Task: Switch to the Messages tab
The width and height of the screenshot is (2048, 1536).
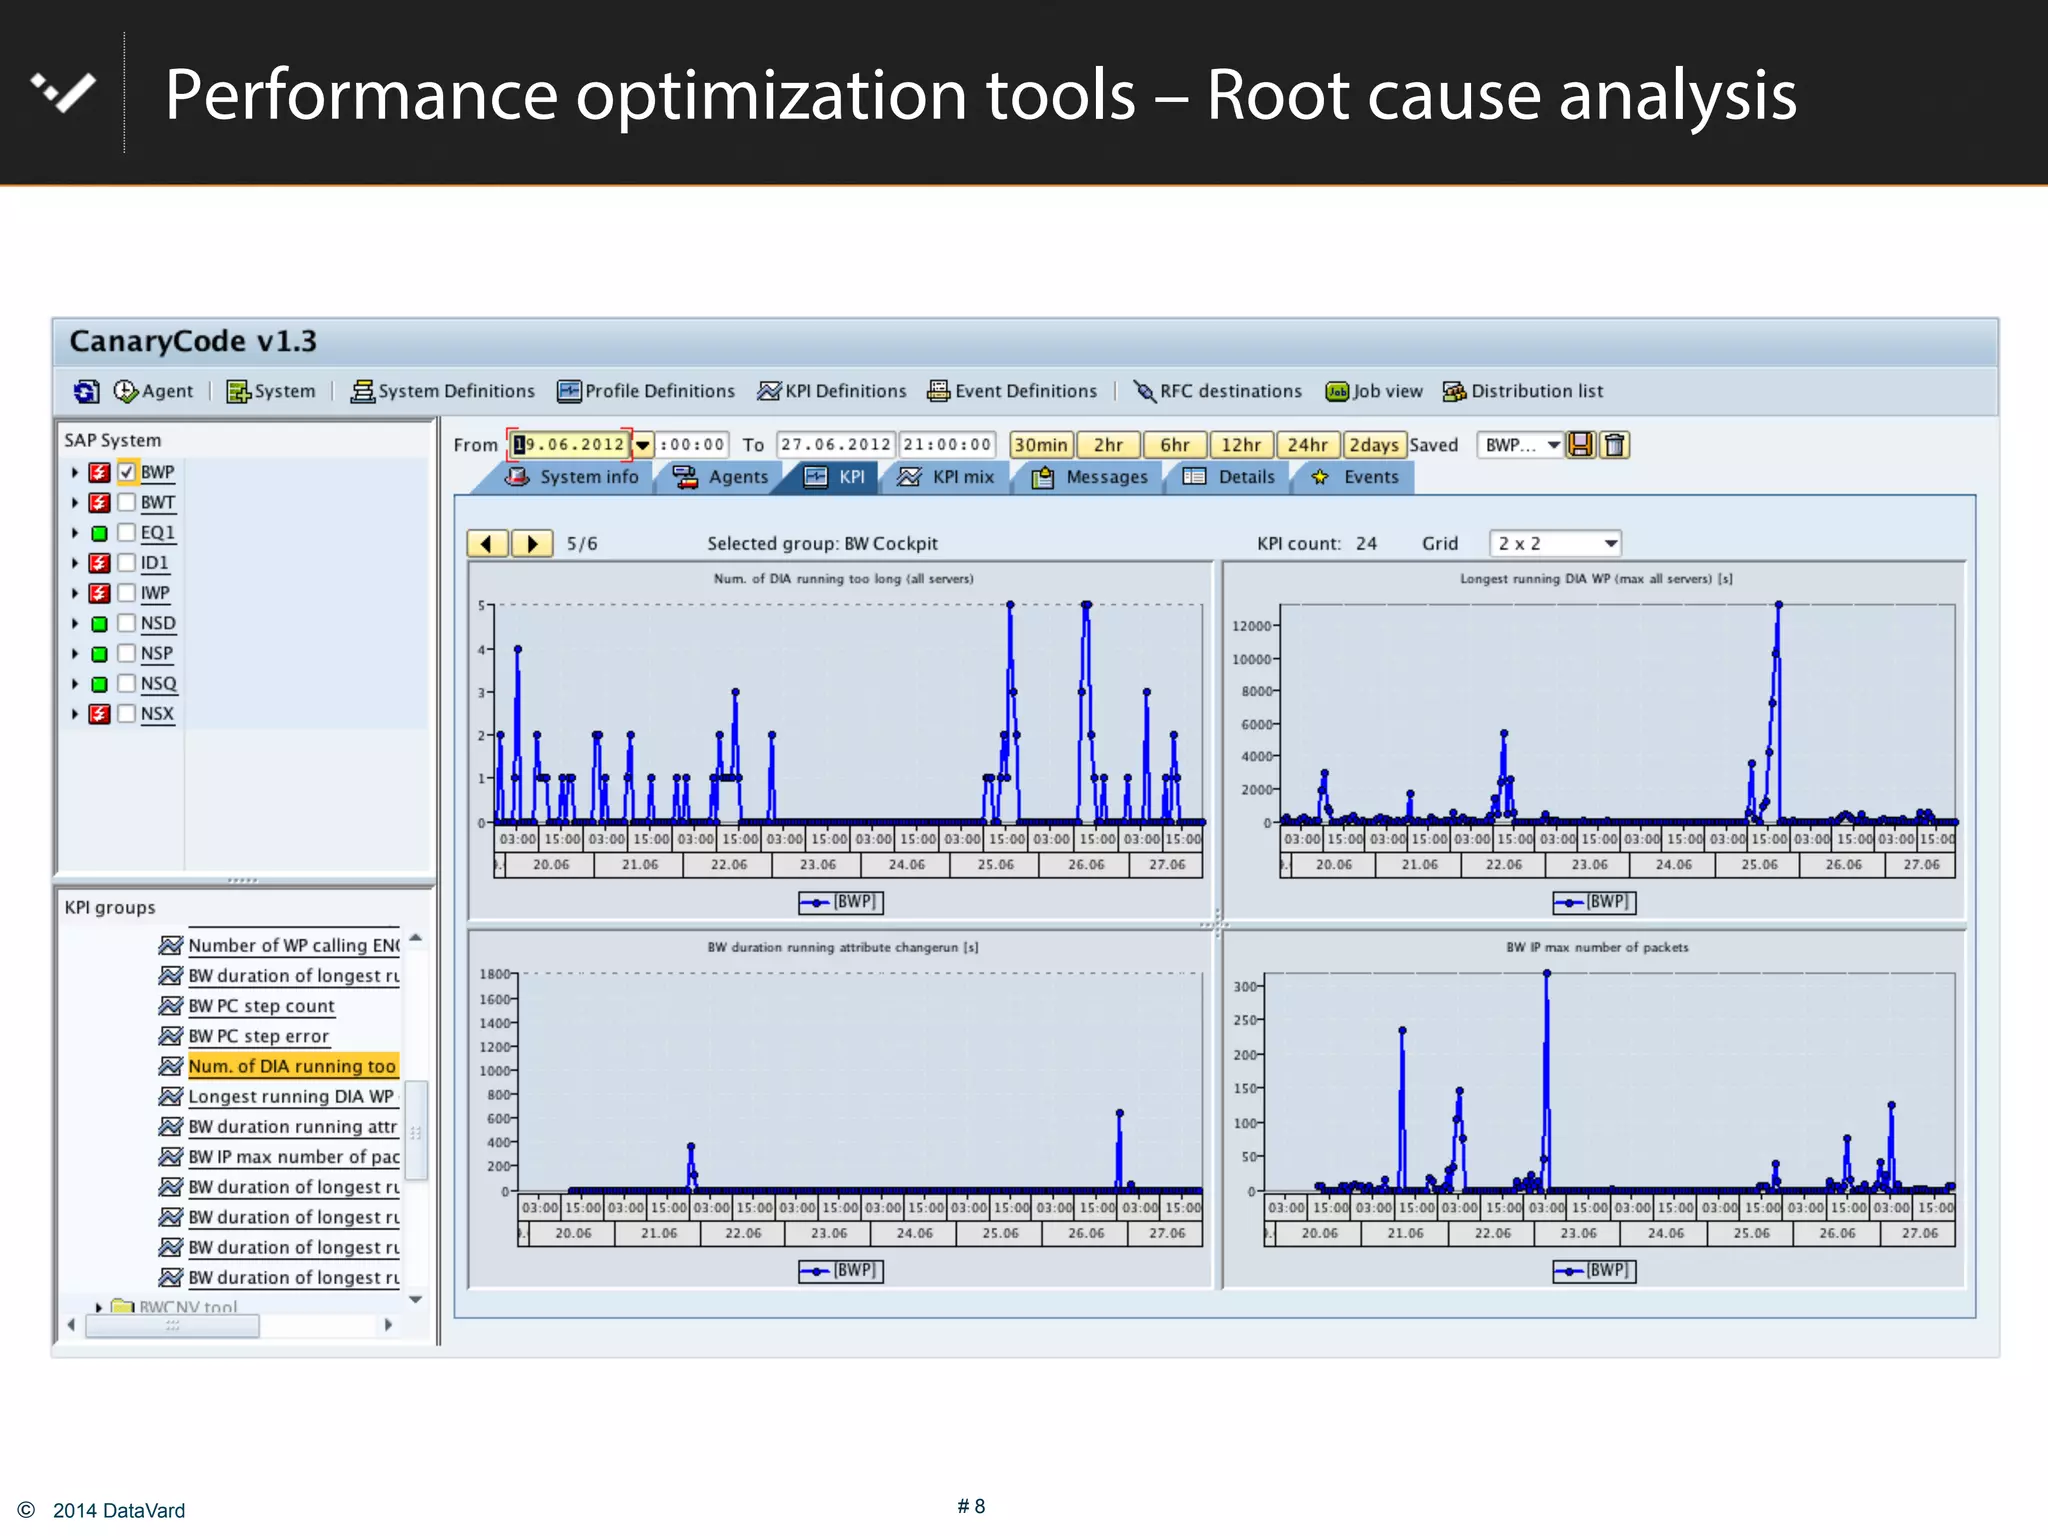Action: pos(1090,477)
